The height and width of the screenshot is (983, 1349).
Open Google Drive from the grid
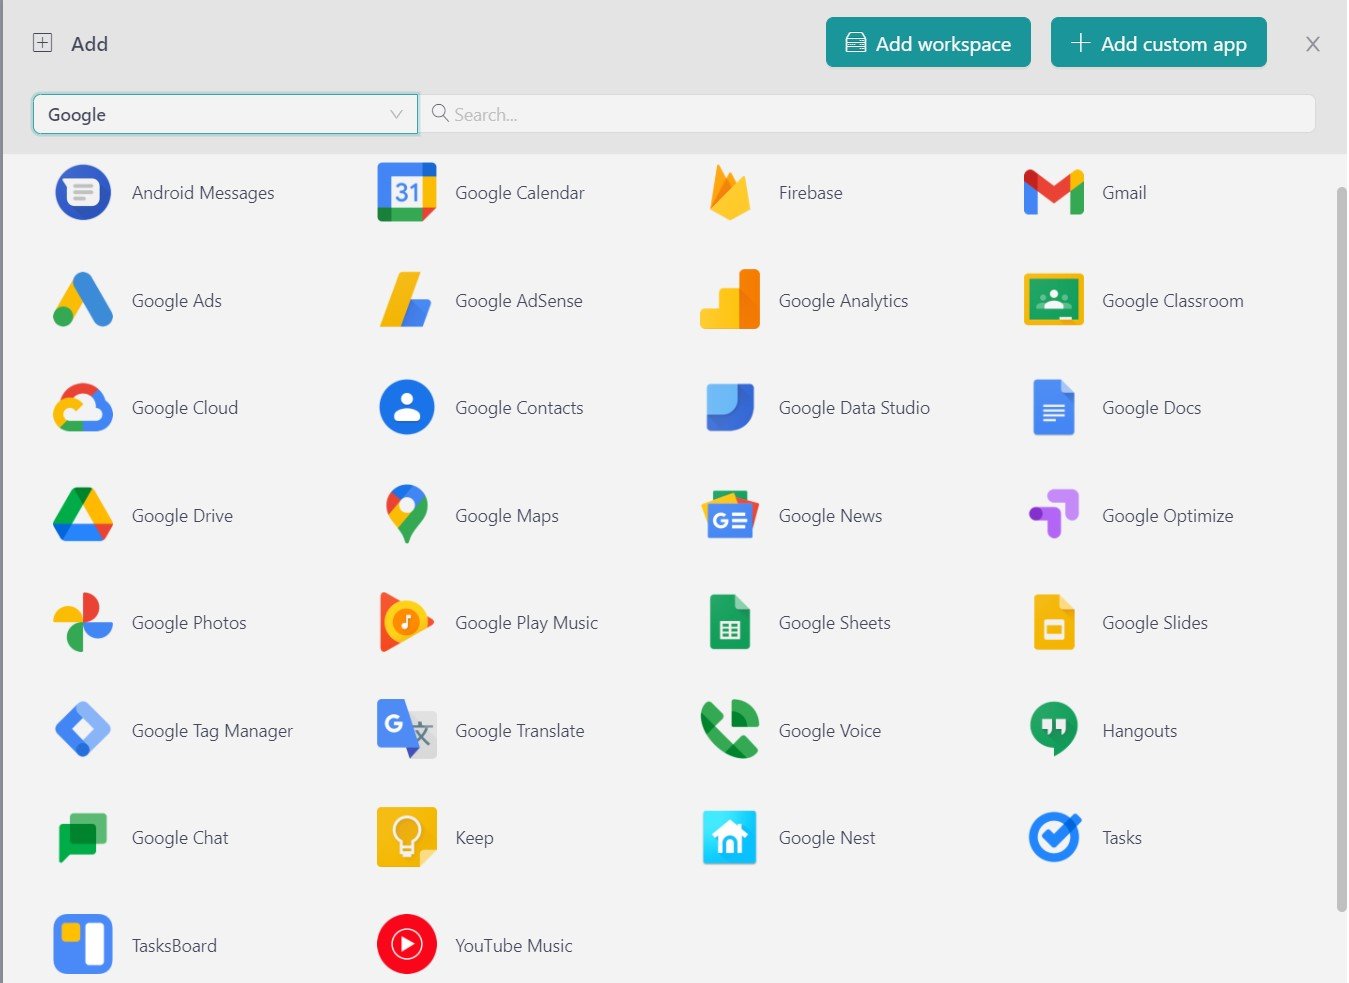tap(82, 515)
